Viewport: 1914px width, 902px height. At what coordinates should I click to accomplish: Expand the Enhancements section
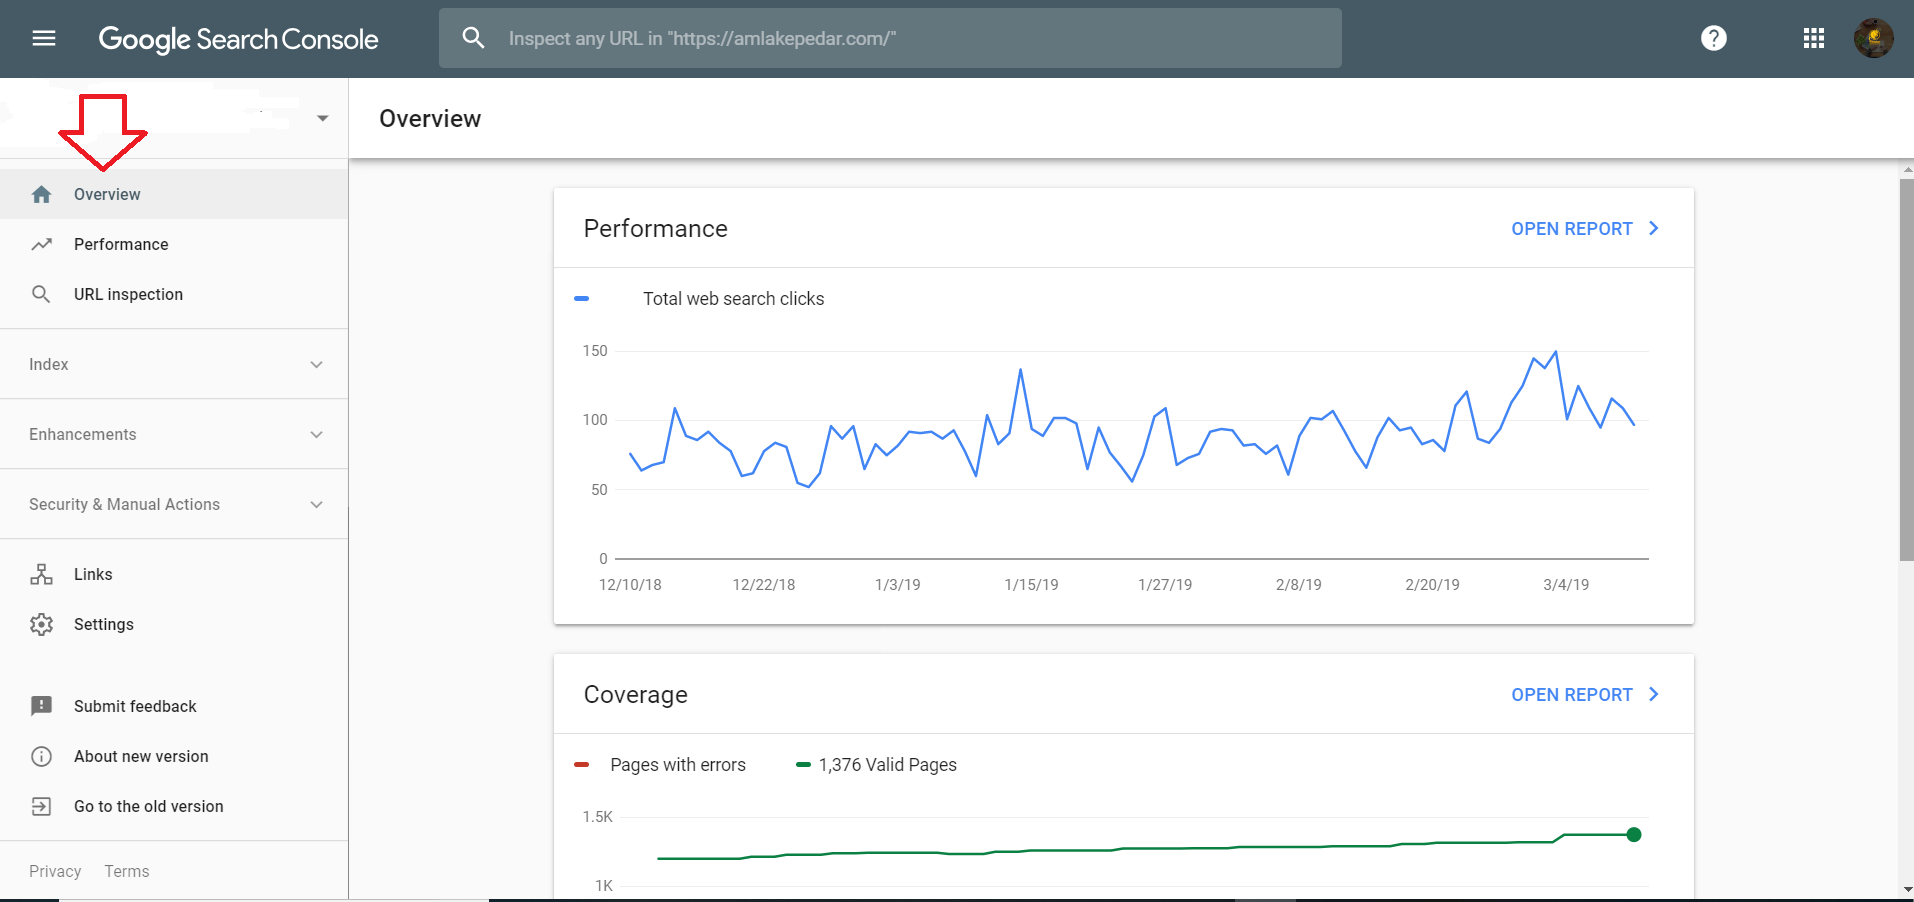point(316,434)
